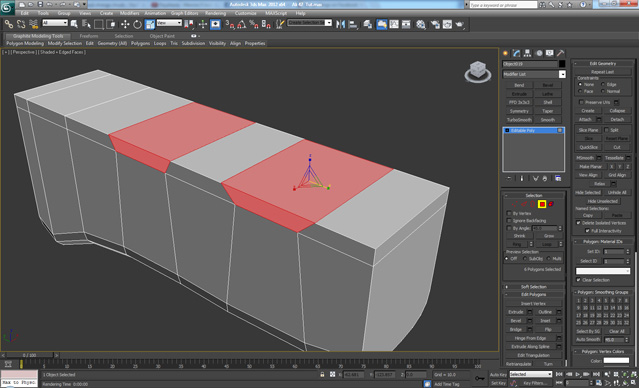Open the Hierarchy command panel tab
The image size is (639, 388).
point(528,53)
